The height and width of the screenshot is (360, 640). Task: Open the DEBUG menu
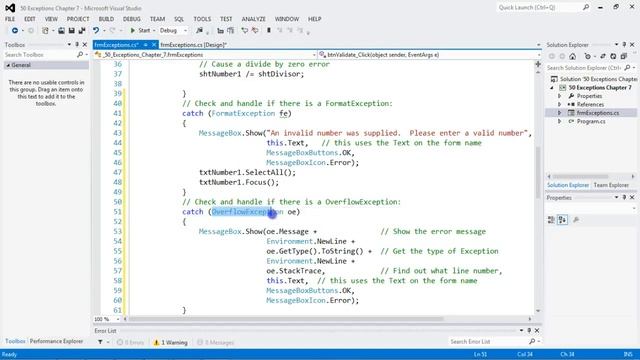131,19
